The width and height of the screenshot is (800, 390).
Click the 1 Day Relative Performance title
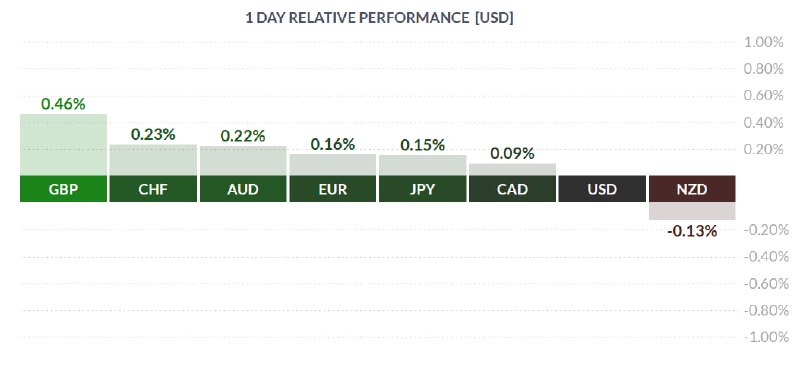(379, 18)
